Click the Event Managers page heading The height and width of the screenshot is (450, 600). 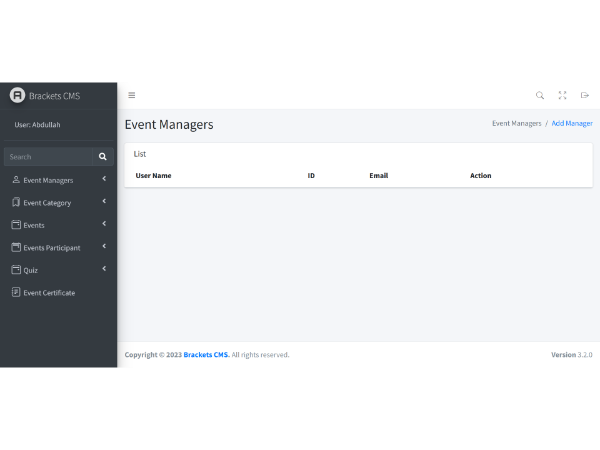169,125
